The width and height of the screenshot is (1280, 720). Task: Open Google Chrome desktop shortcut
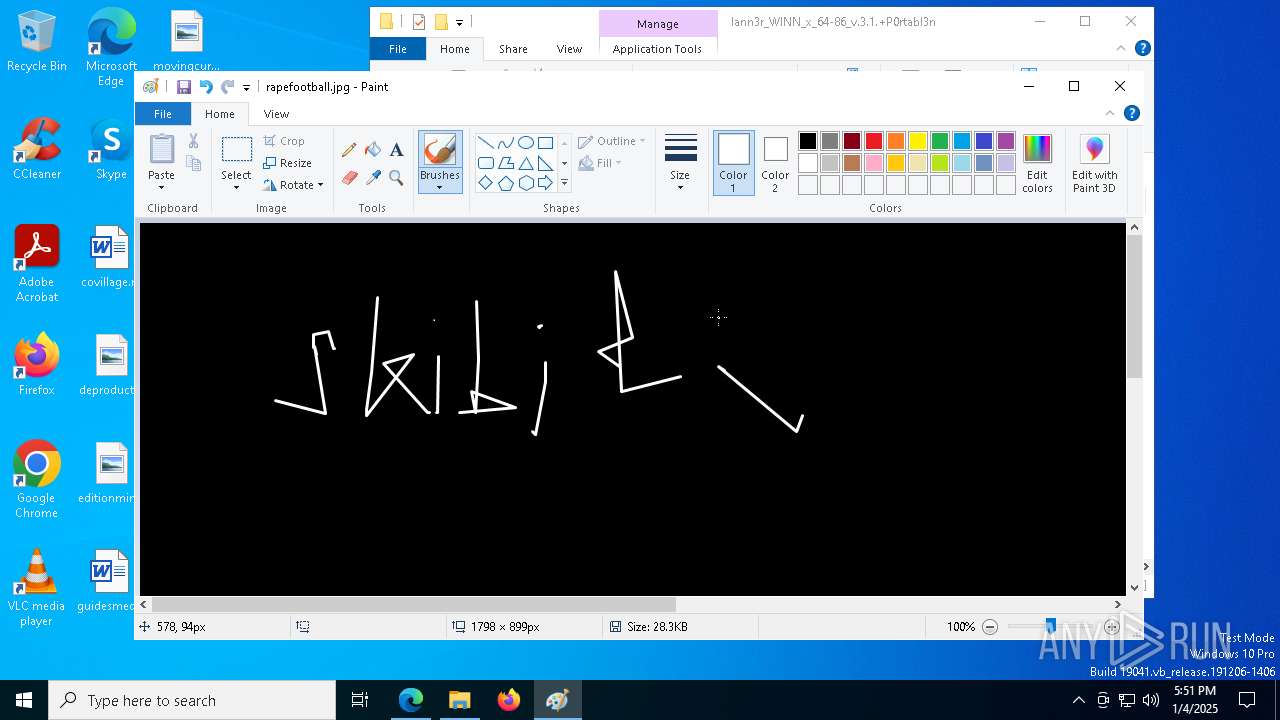(x=36, y=480)
